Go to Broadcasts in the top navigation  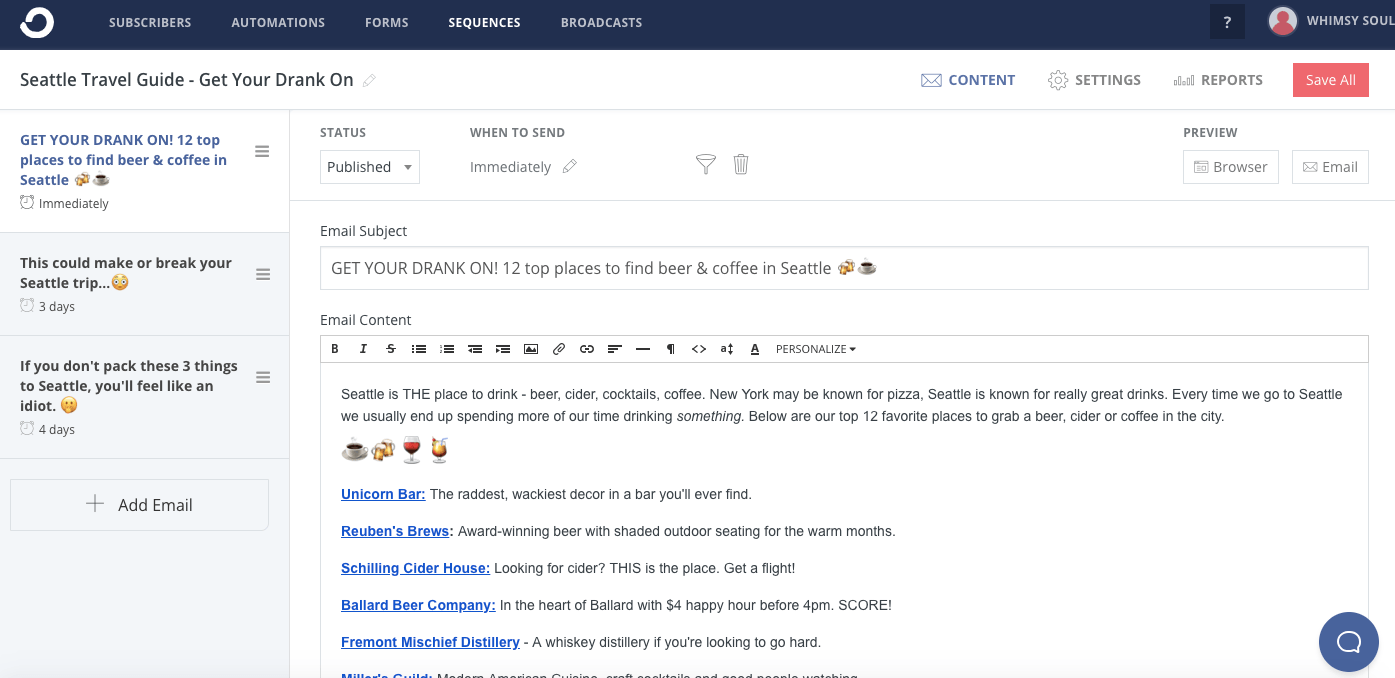coord(601,22)
